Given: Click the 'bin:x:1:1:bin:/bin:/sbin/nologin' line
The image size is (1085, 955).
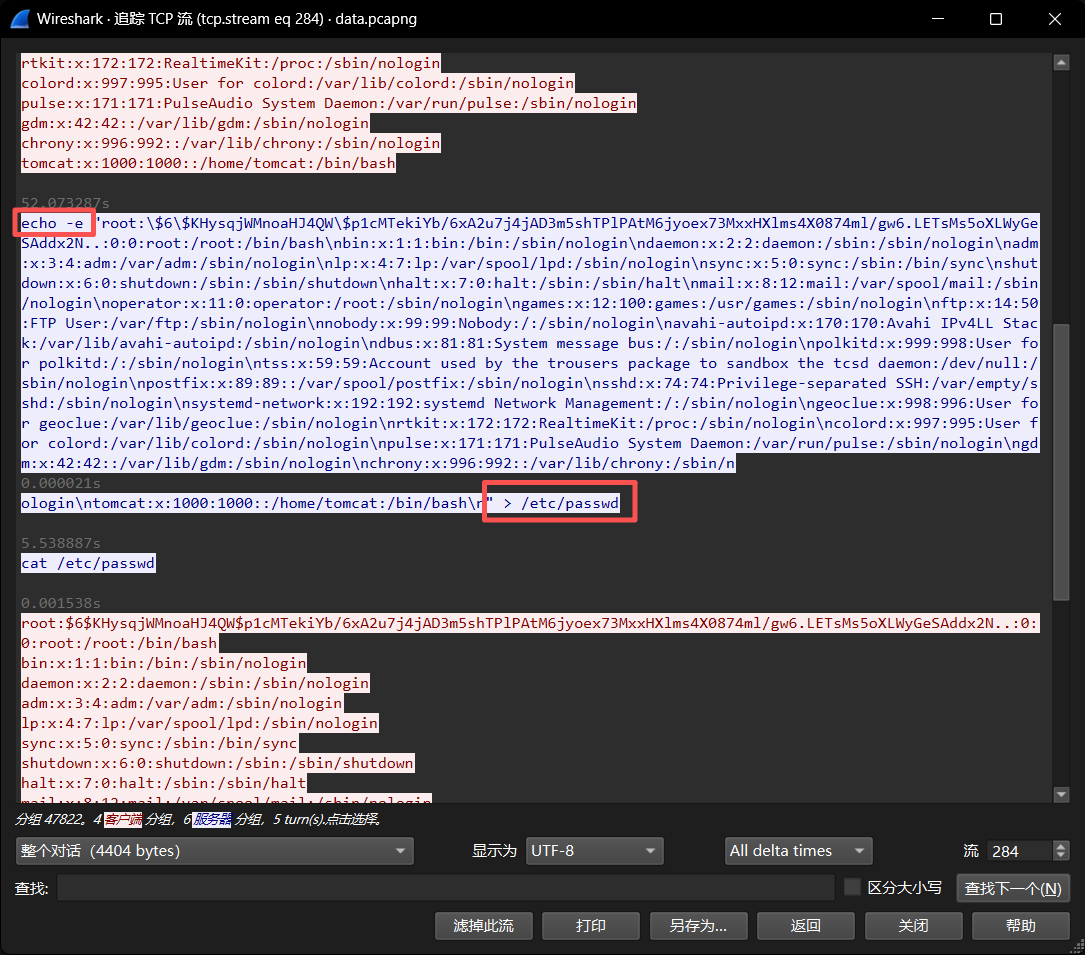Looking at the screenshot, I should click(x=163, y=663).
